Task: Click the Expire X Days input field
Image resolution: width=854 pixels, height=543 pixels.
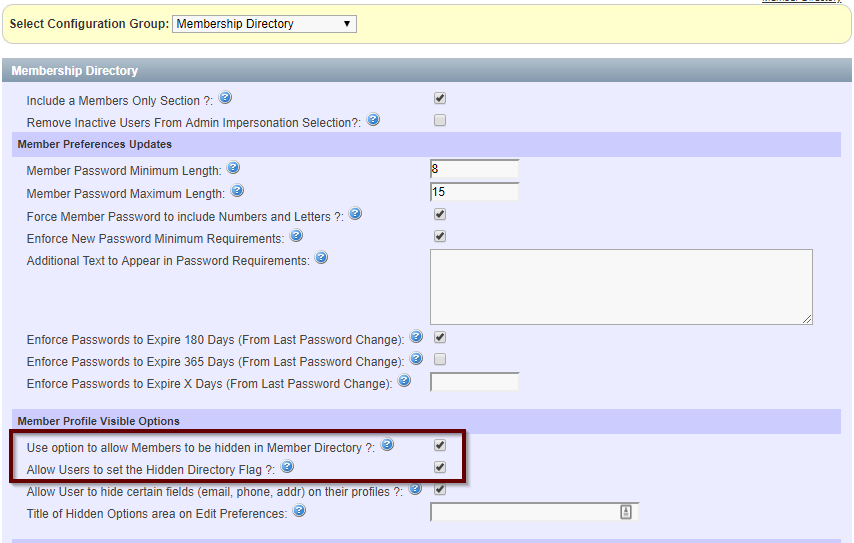Action: [x=474, y=382]
